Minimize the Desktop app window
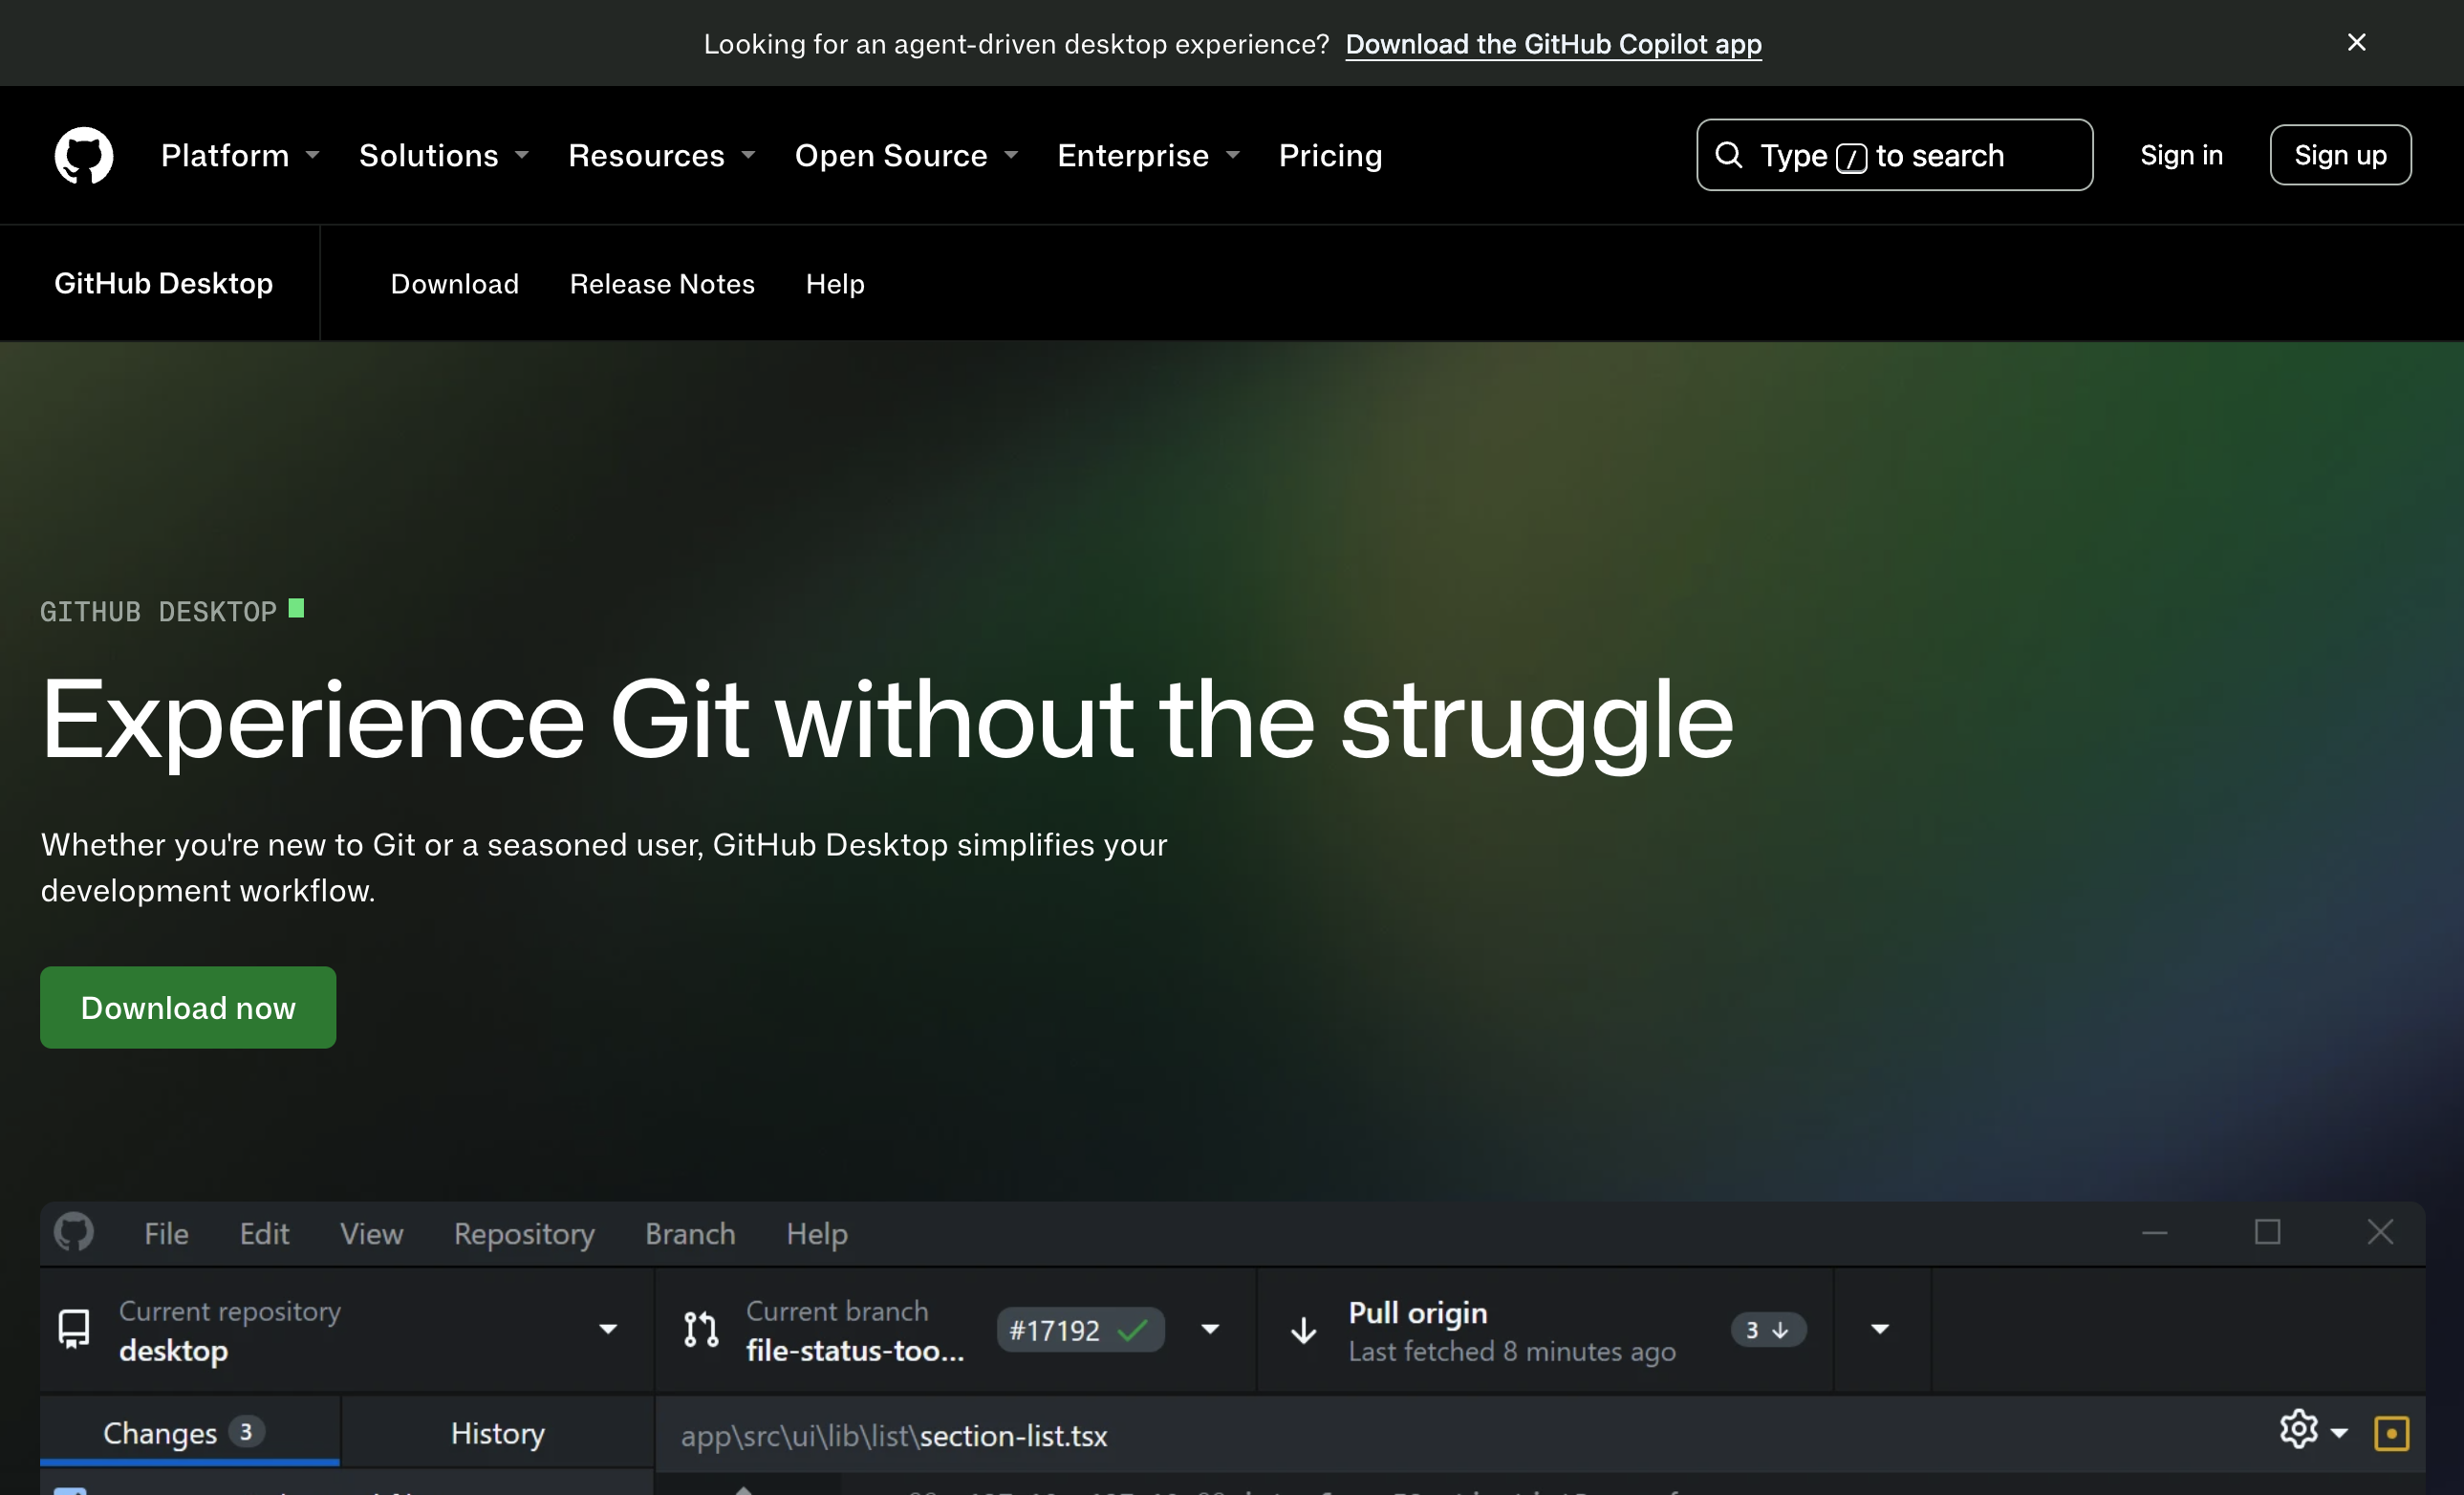This screenshot has height=1495, width=2464. click(2154, 1232)
